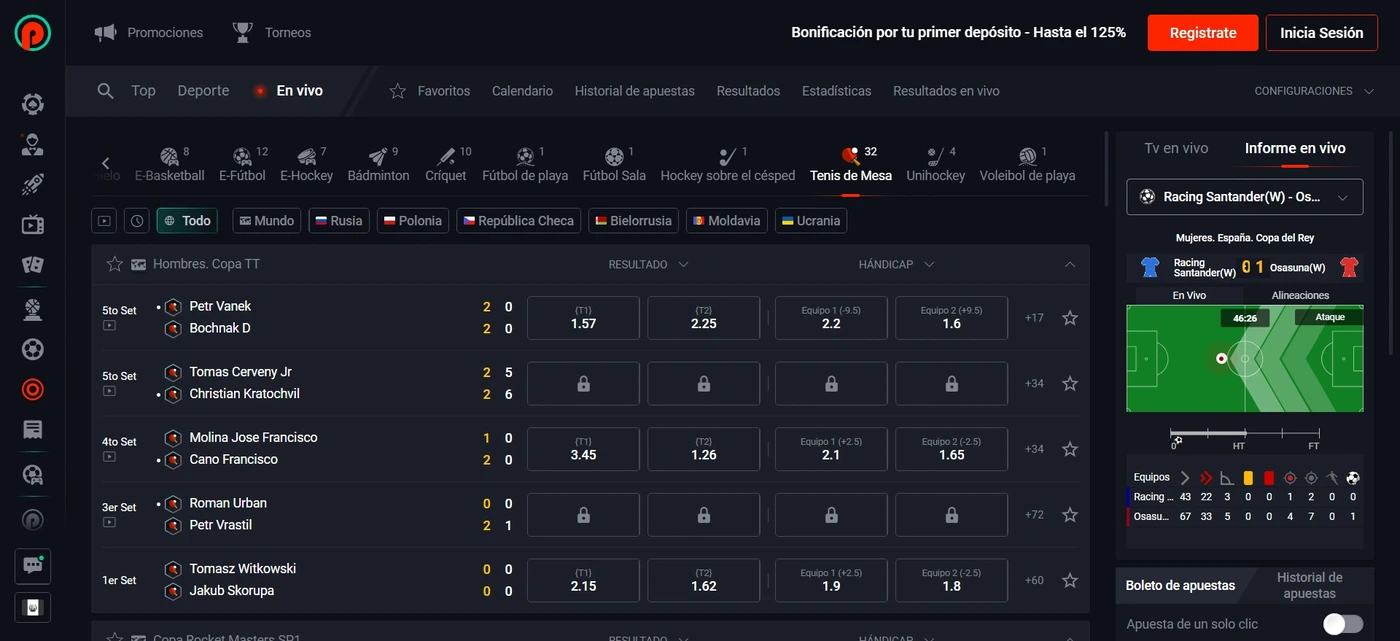1400x641 pixels.
Task: Open the live chat icon in sidebar
Action: [32, 565]
